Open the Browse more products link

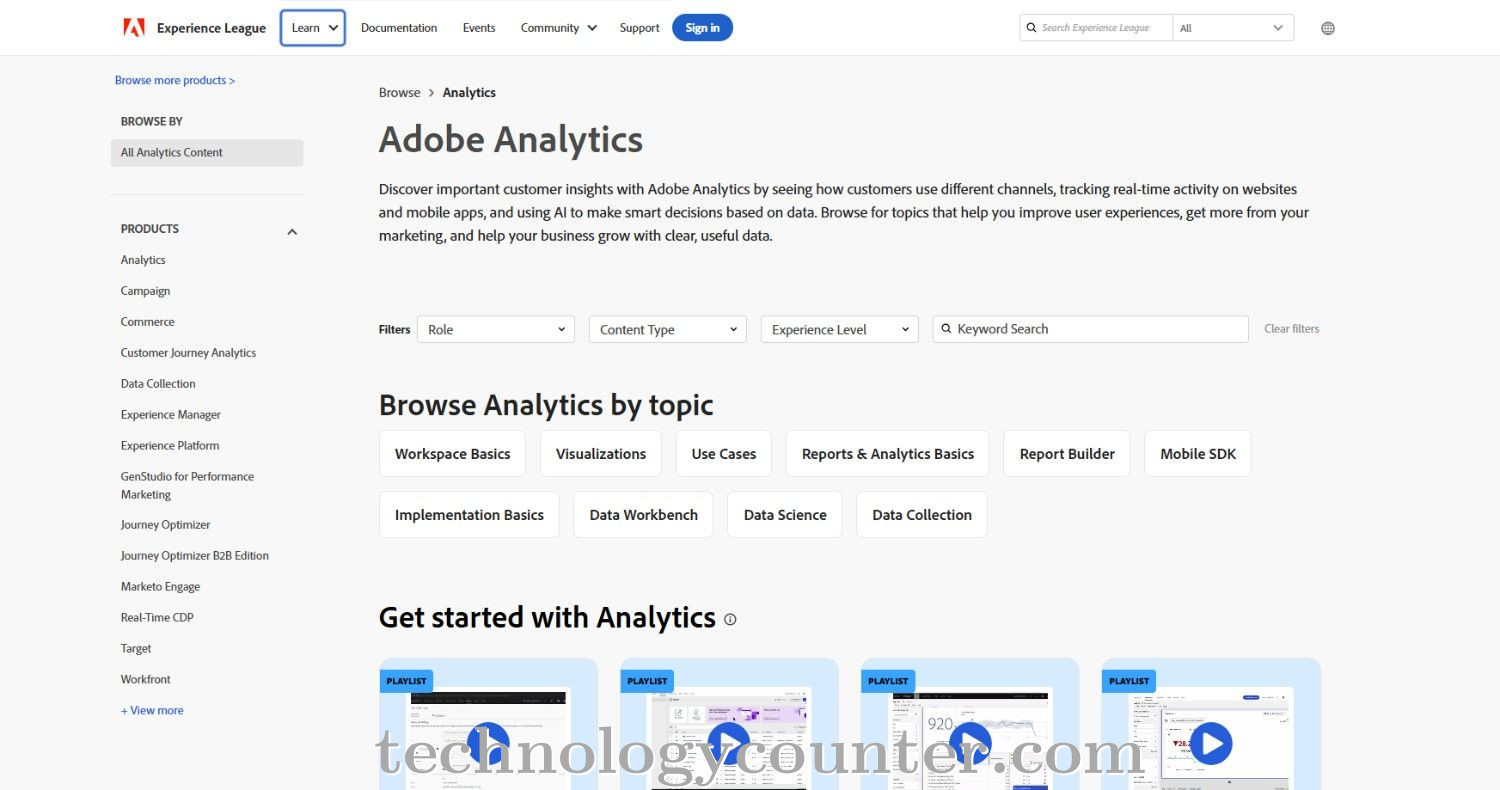point(175,80)
